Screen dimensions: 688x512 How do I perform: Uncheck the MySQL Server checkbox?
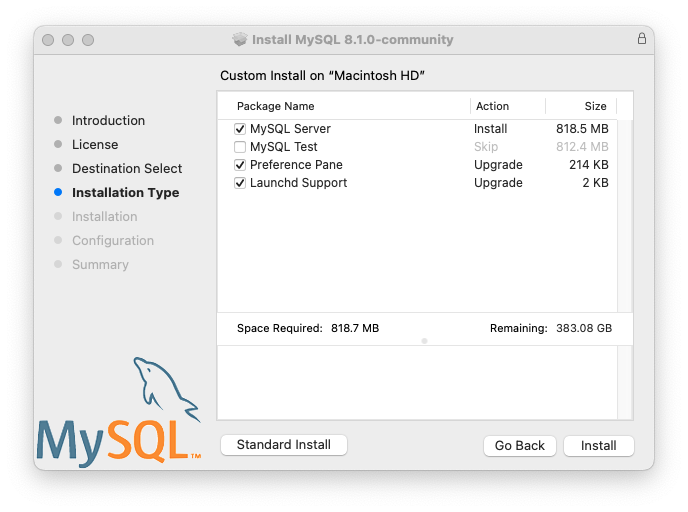pos(240,129)
